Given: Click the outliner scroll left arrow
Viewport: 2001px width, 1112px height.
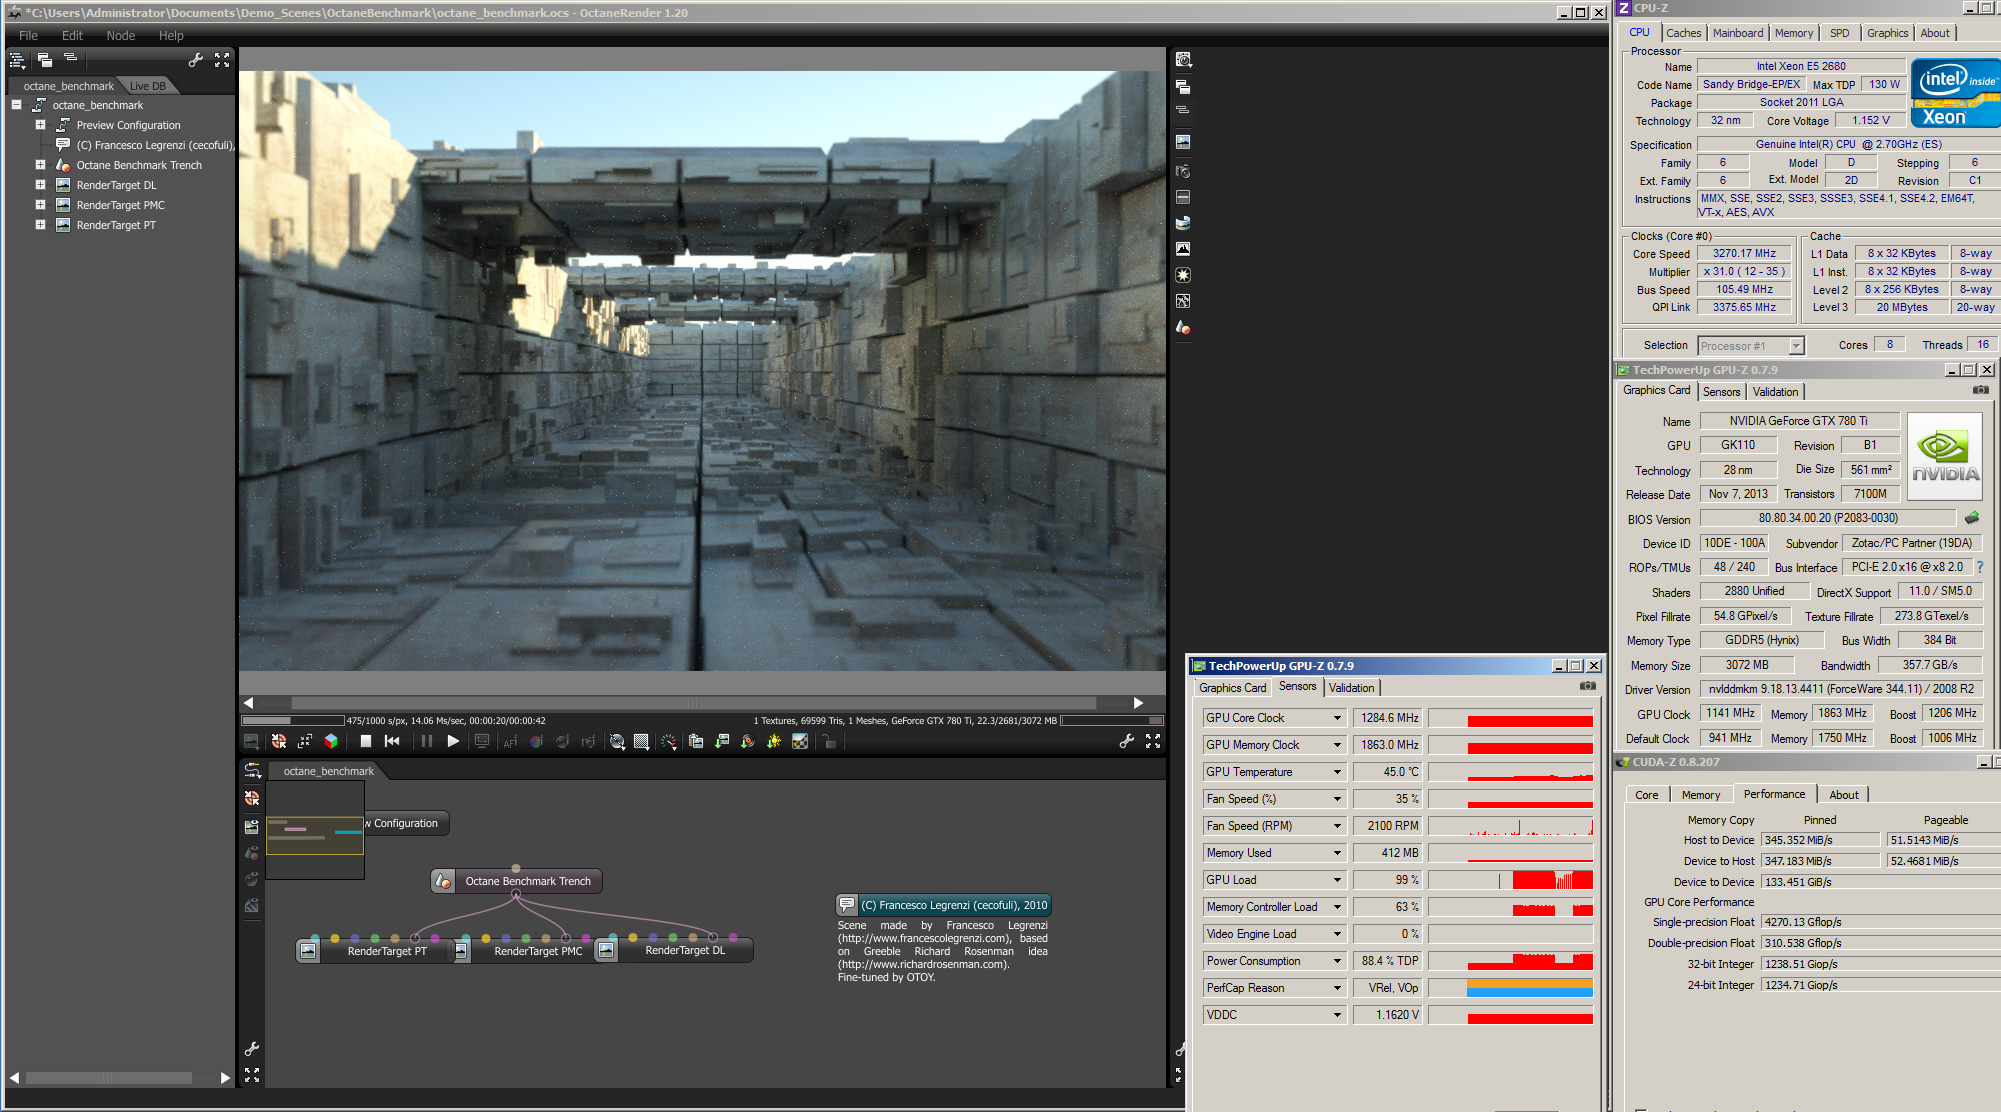Looking at the screenshot, I should pos(14,1077).
